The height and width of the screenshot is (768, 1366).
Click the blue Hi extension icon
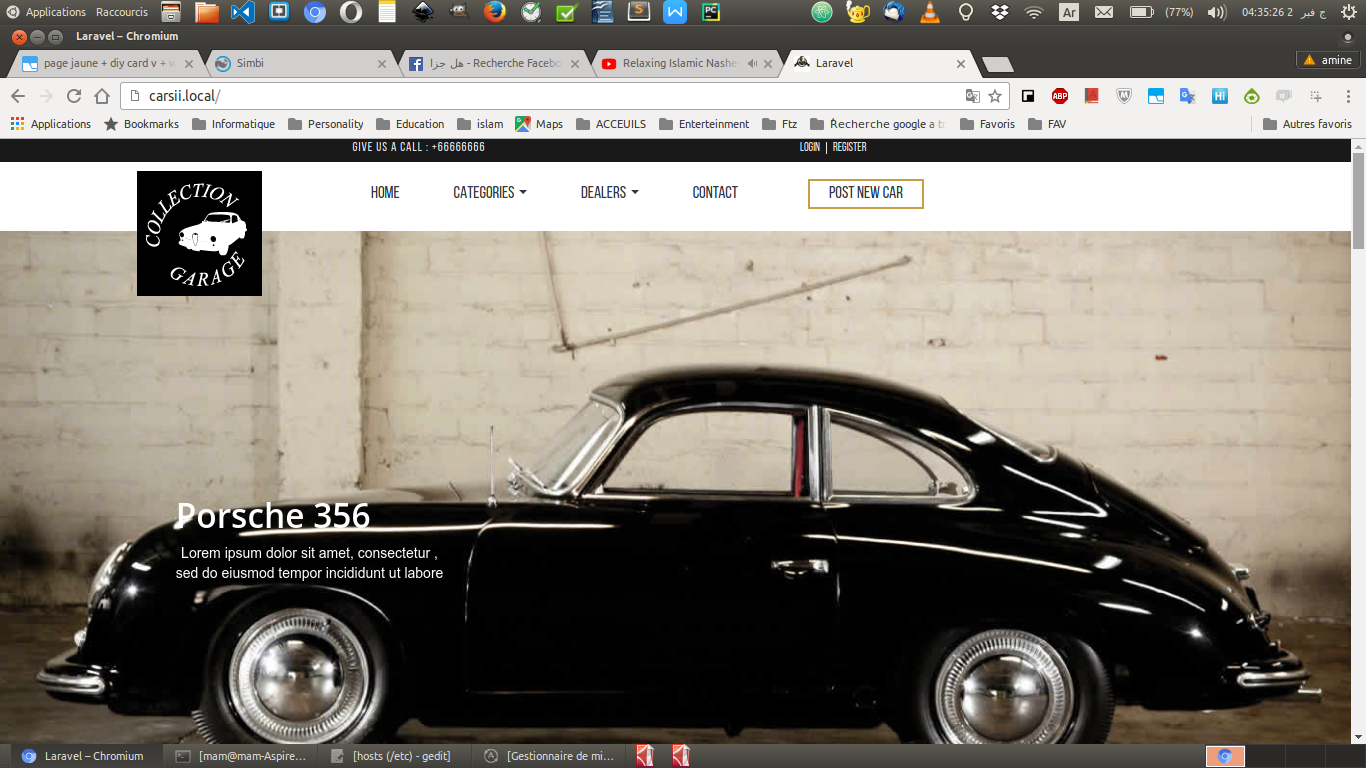pos(1219,96)
